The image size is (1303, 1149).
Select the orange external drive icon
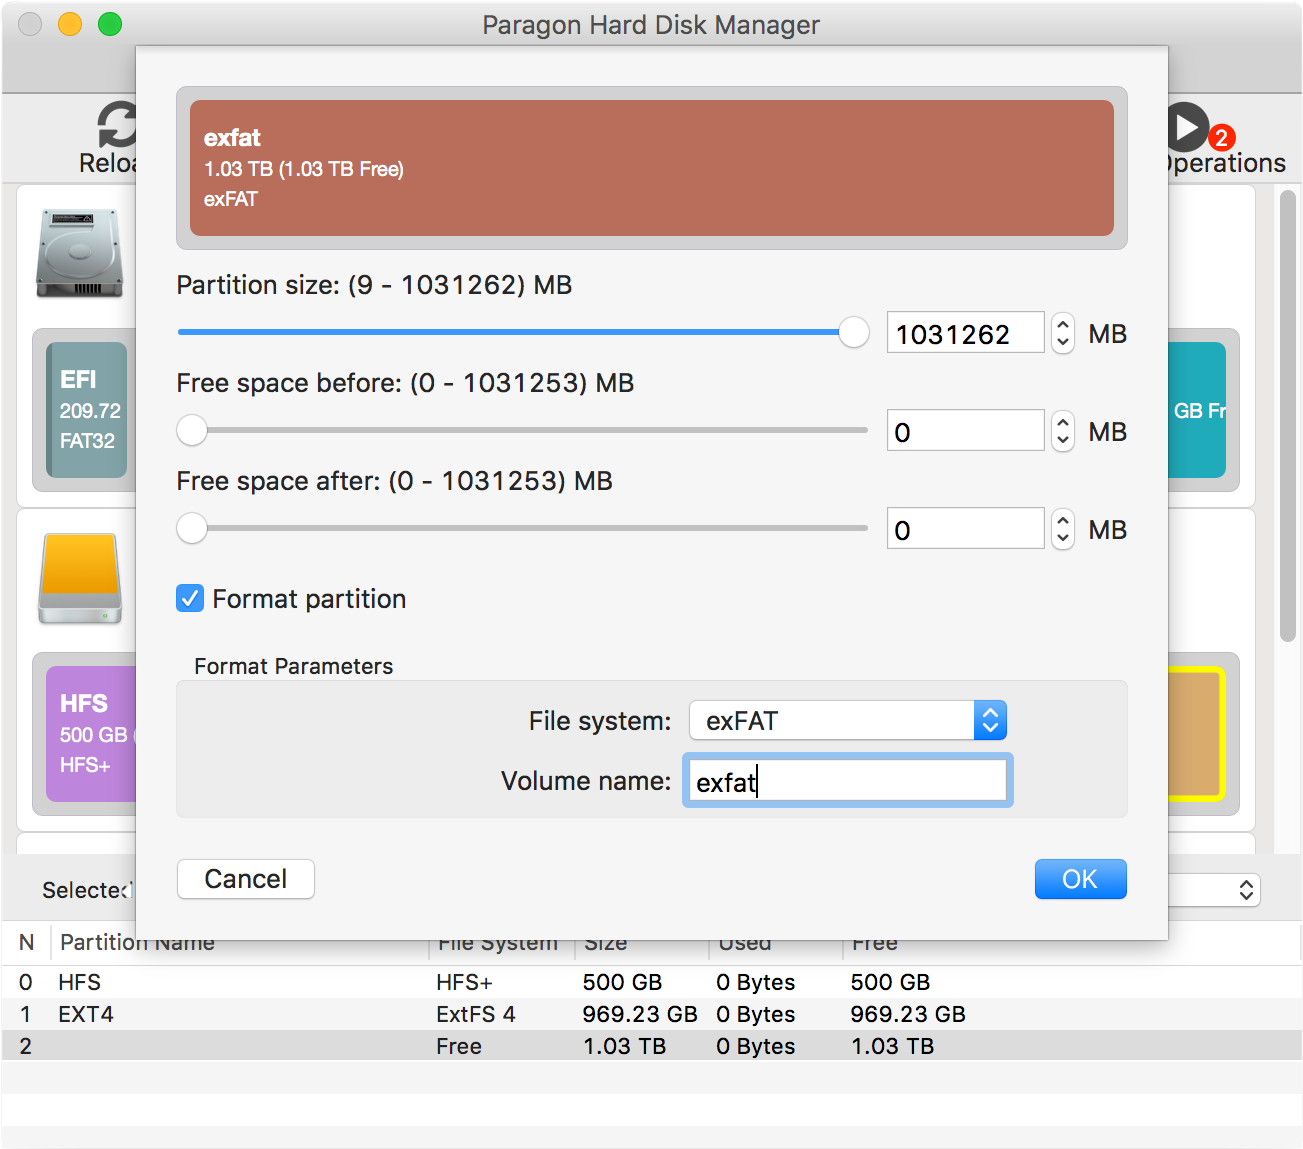[80, 578]
